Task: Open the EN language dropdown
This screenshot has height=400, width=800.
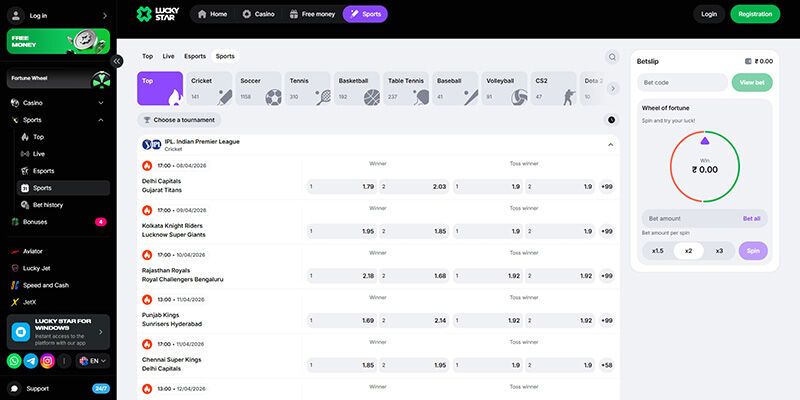Action: click(93, 361)
